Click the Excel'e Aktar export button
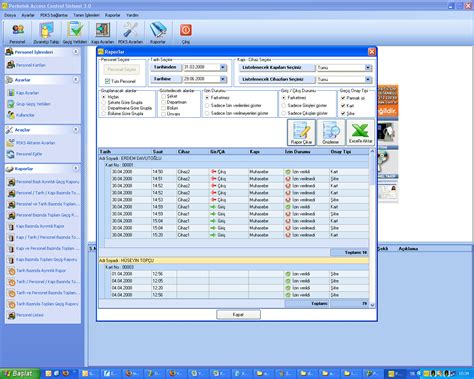Viewport: 474px width, 379px height. click(360, 133)
